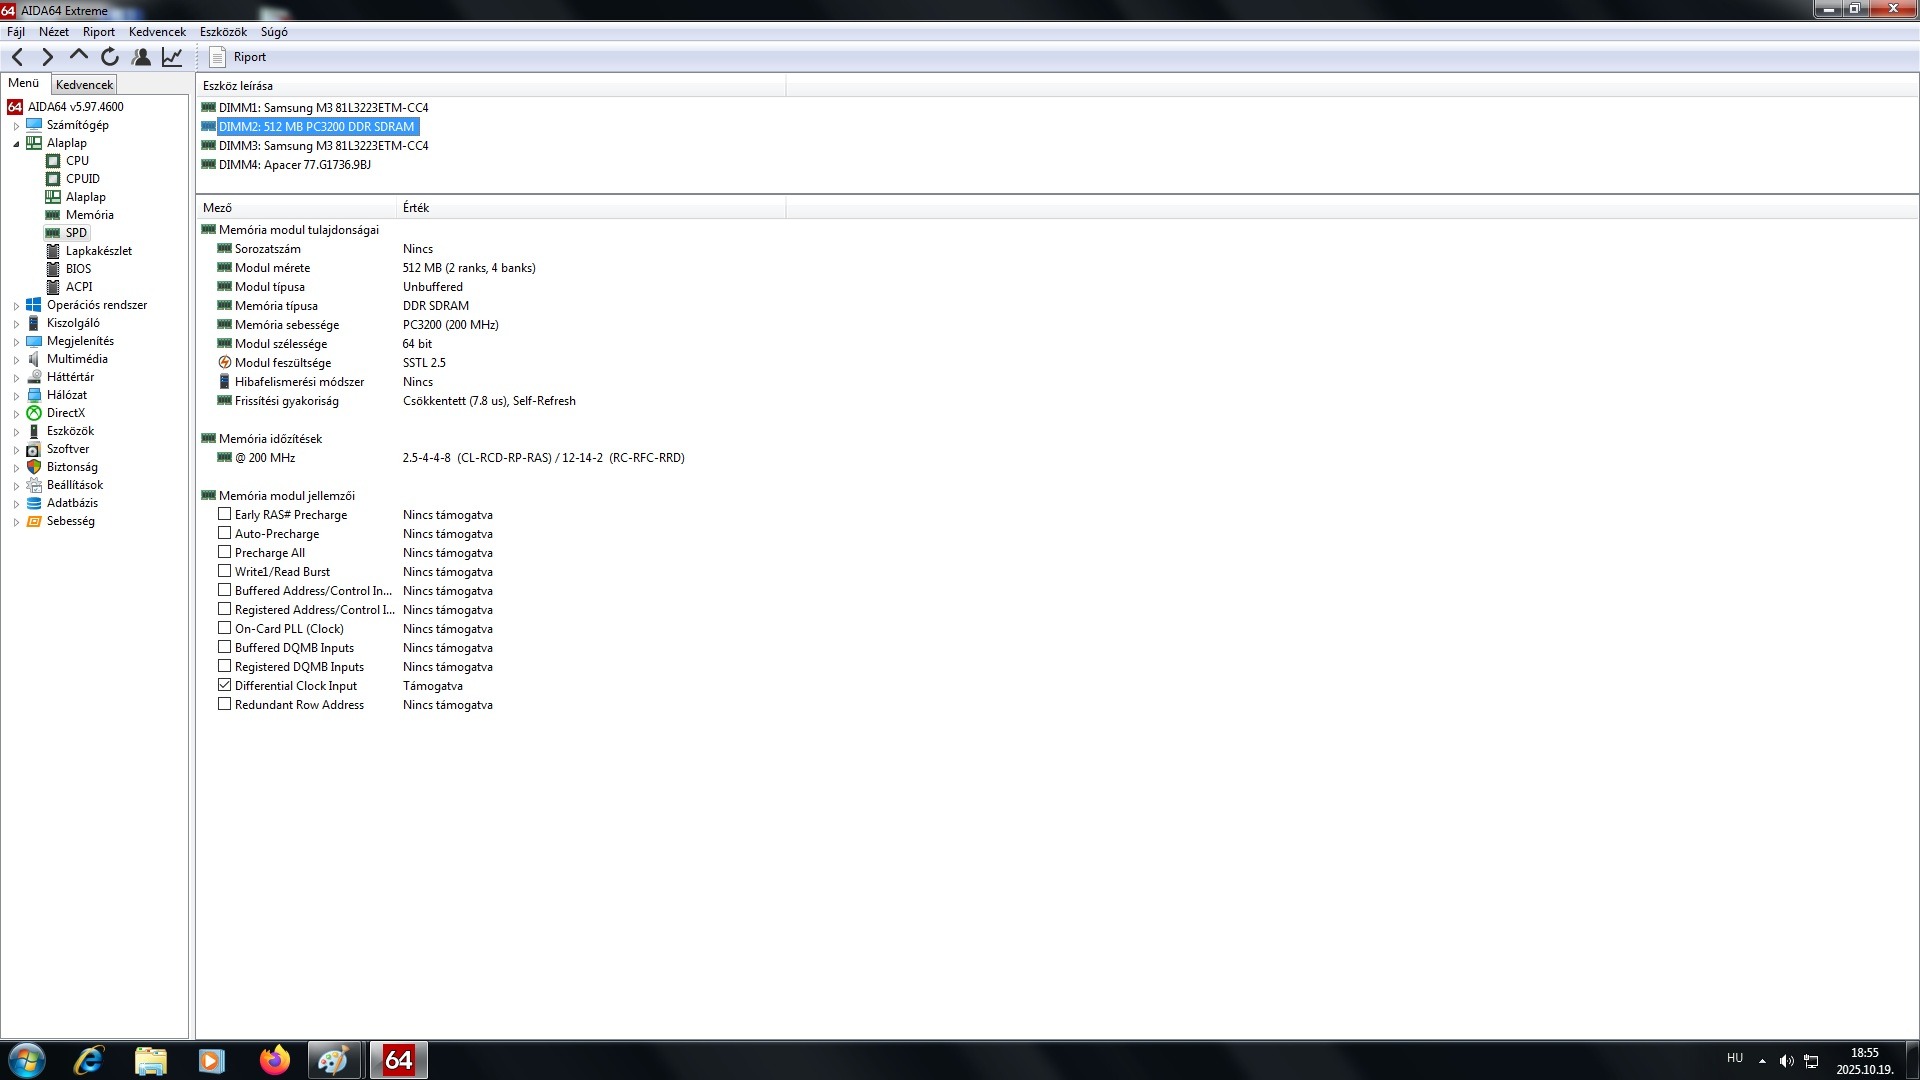The height and width of the screenshot is (1080, 1920).
Task: Select CPUID in the sidebar tree
Action: [x=83, y=179]
